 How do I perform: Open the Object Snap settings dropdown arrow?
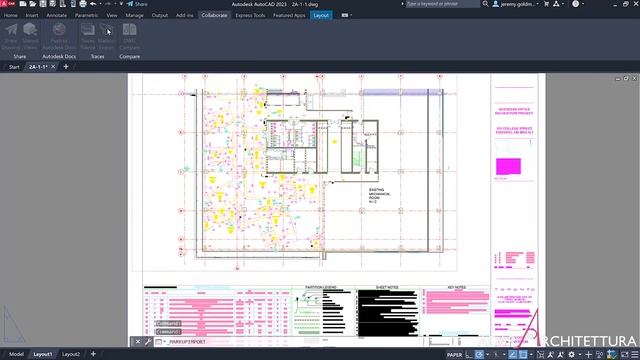(531, 355)
